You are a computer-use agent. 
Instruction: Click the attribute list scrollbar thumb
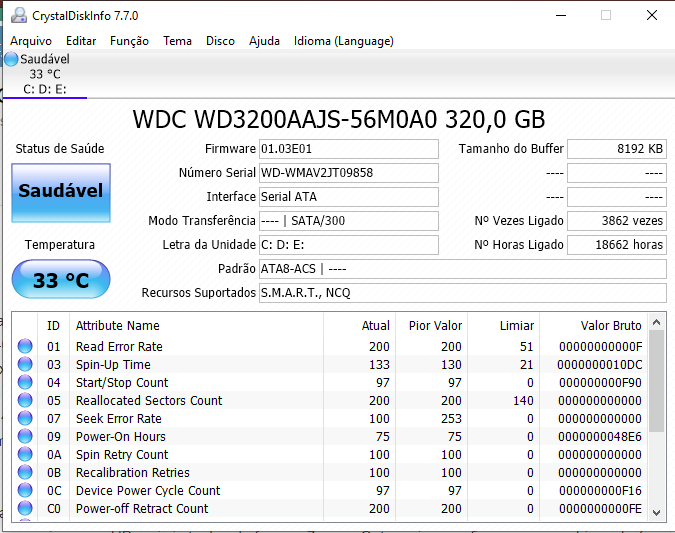pos(656,381)
